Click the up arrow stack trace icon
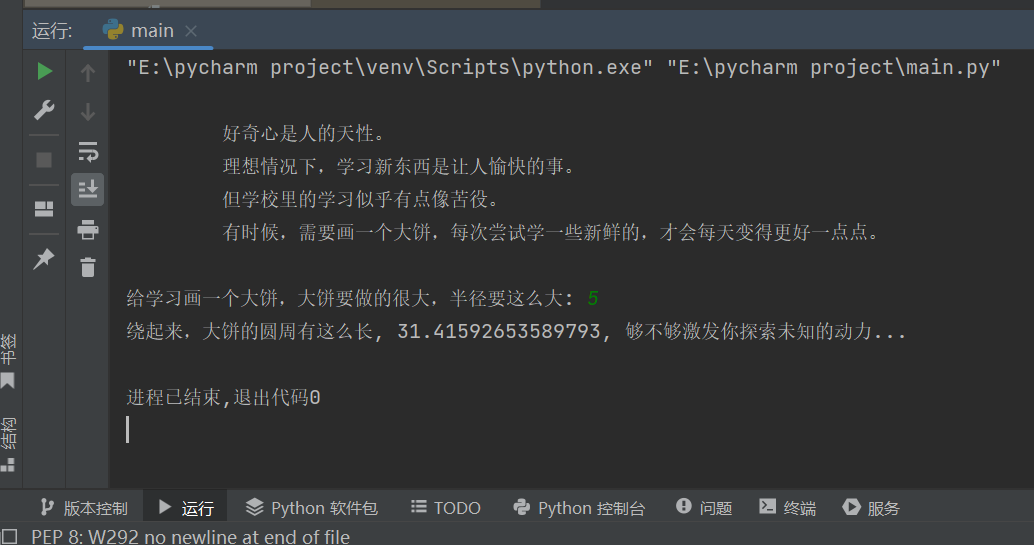 tap(88, 73)
